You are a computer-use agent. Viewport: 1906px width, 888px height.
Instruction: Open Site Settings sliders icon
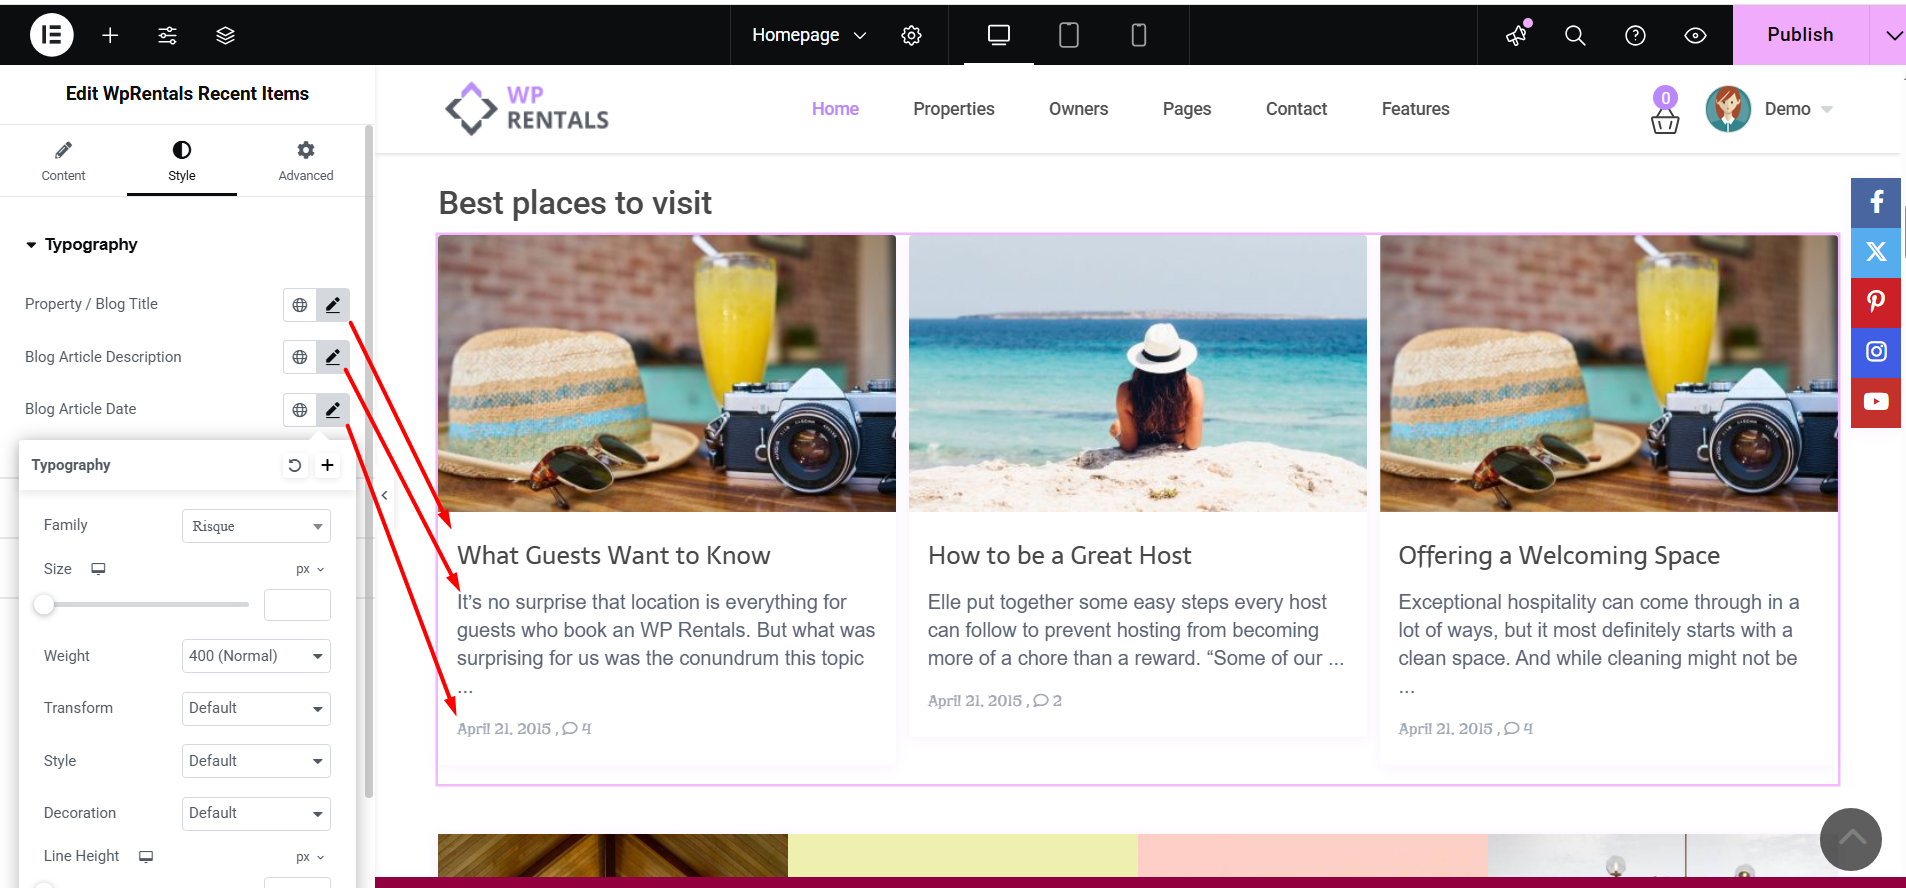pos(168,35)
